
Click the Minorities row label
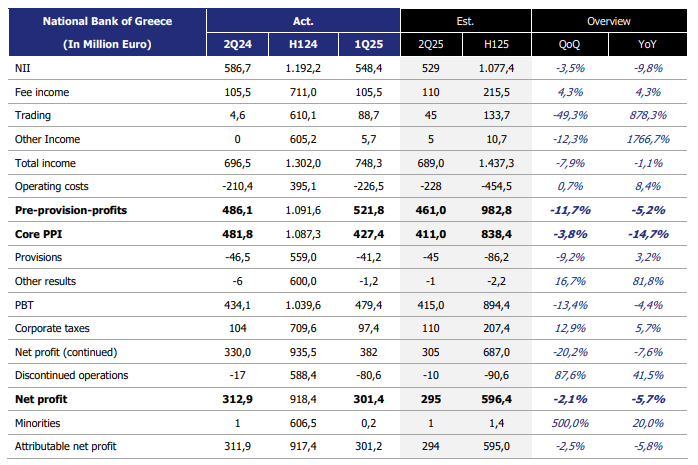coord(37,423)
